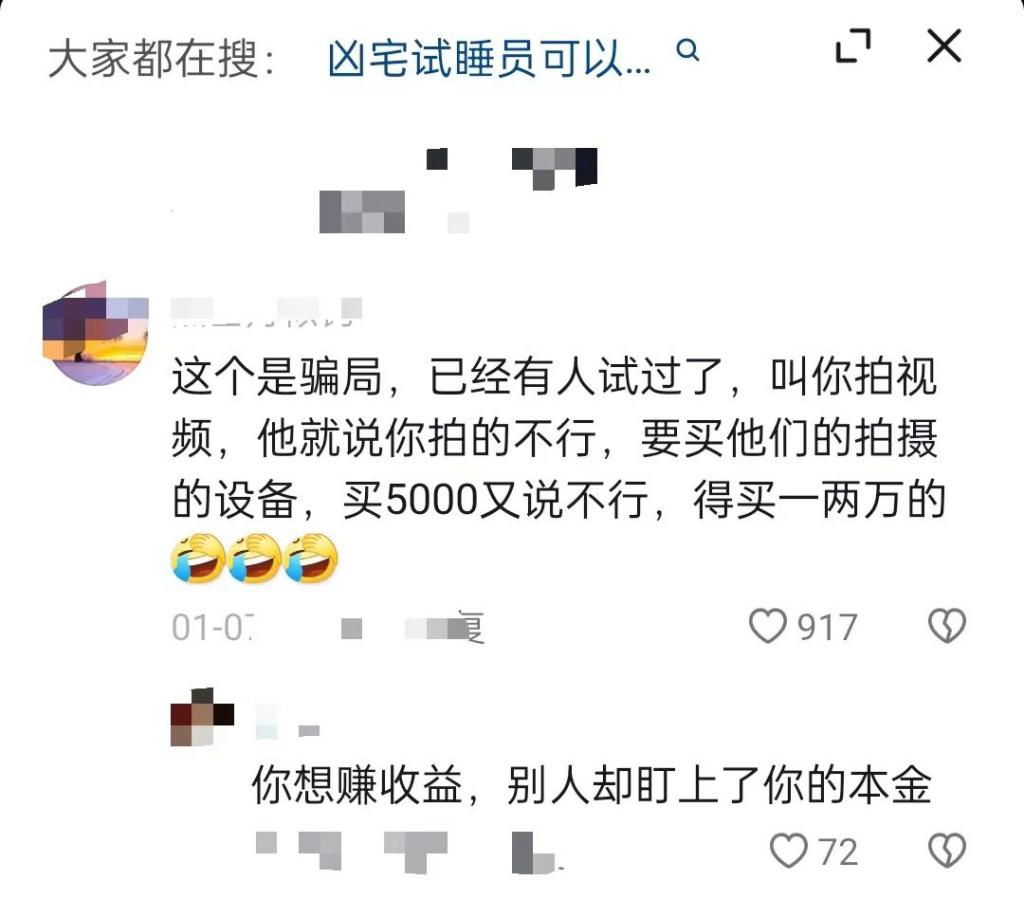Open the first commenter's sunset avatar
The image size is (1024, 899).
pos(95,334)
